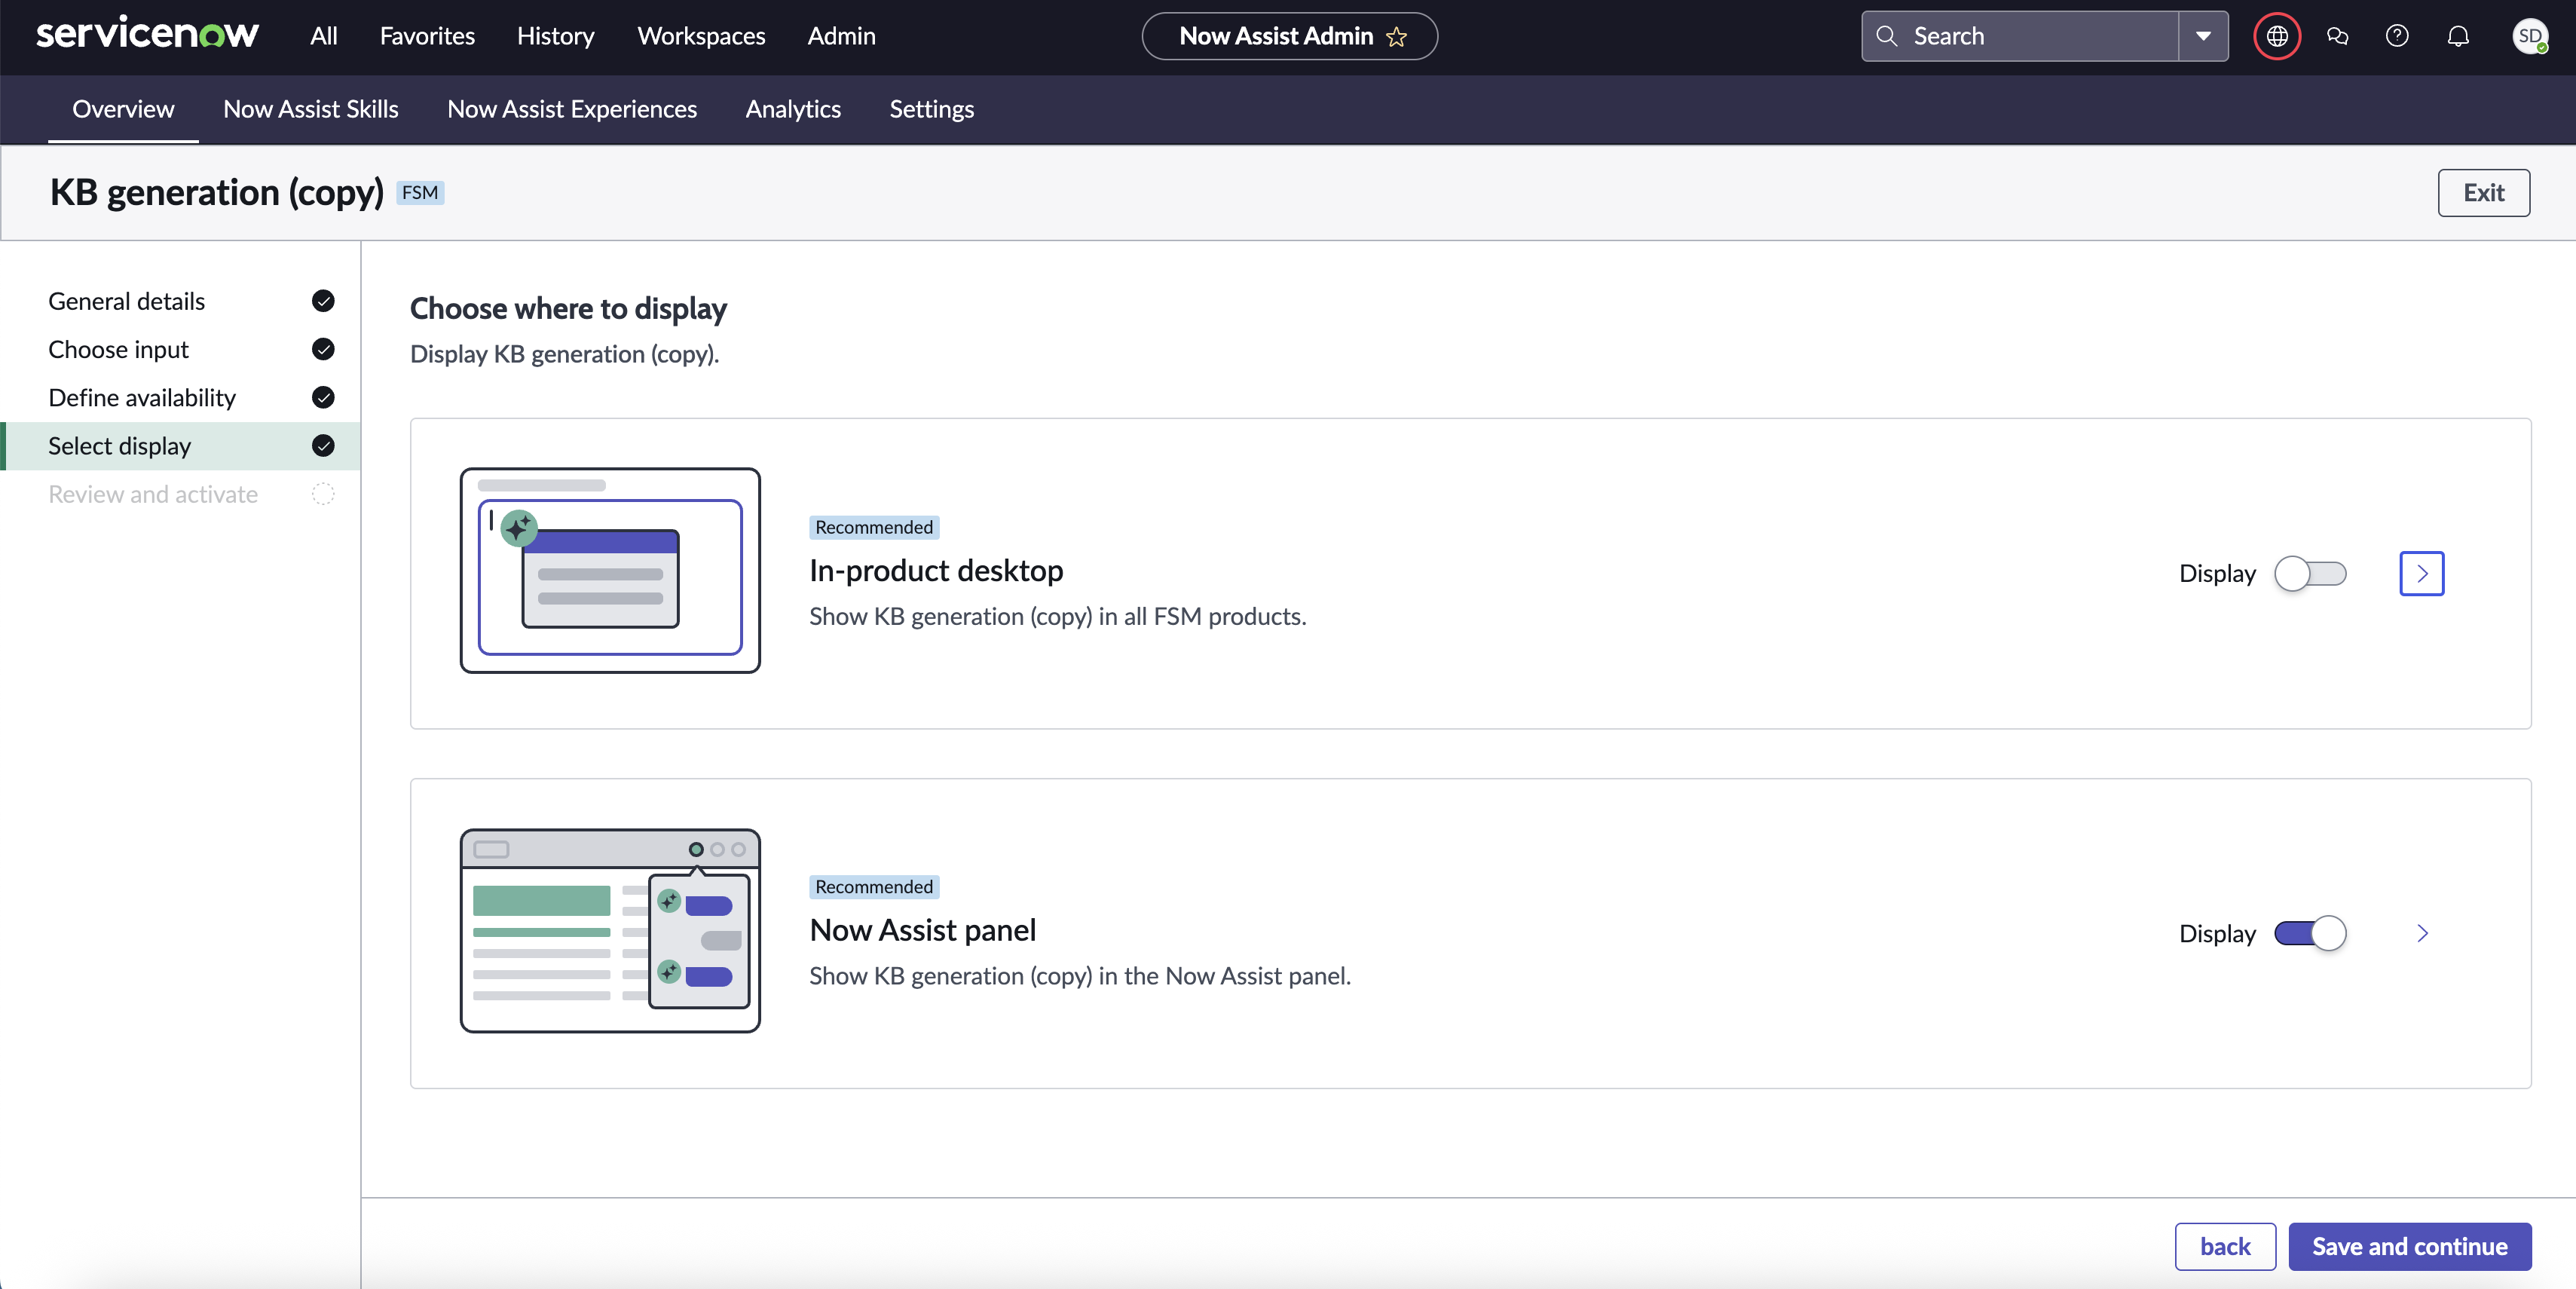Viewport: 2576px width, 1289px height.
Task: Click the Exit button
Action: point(2483,192)
